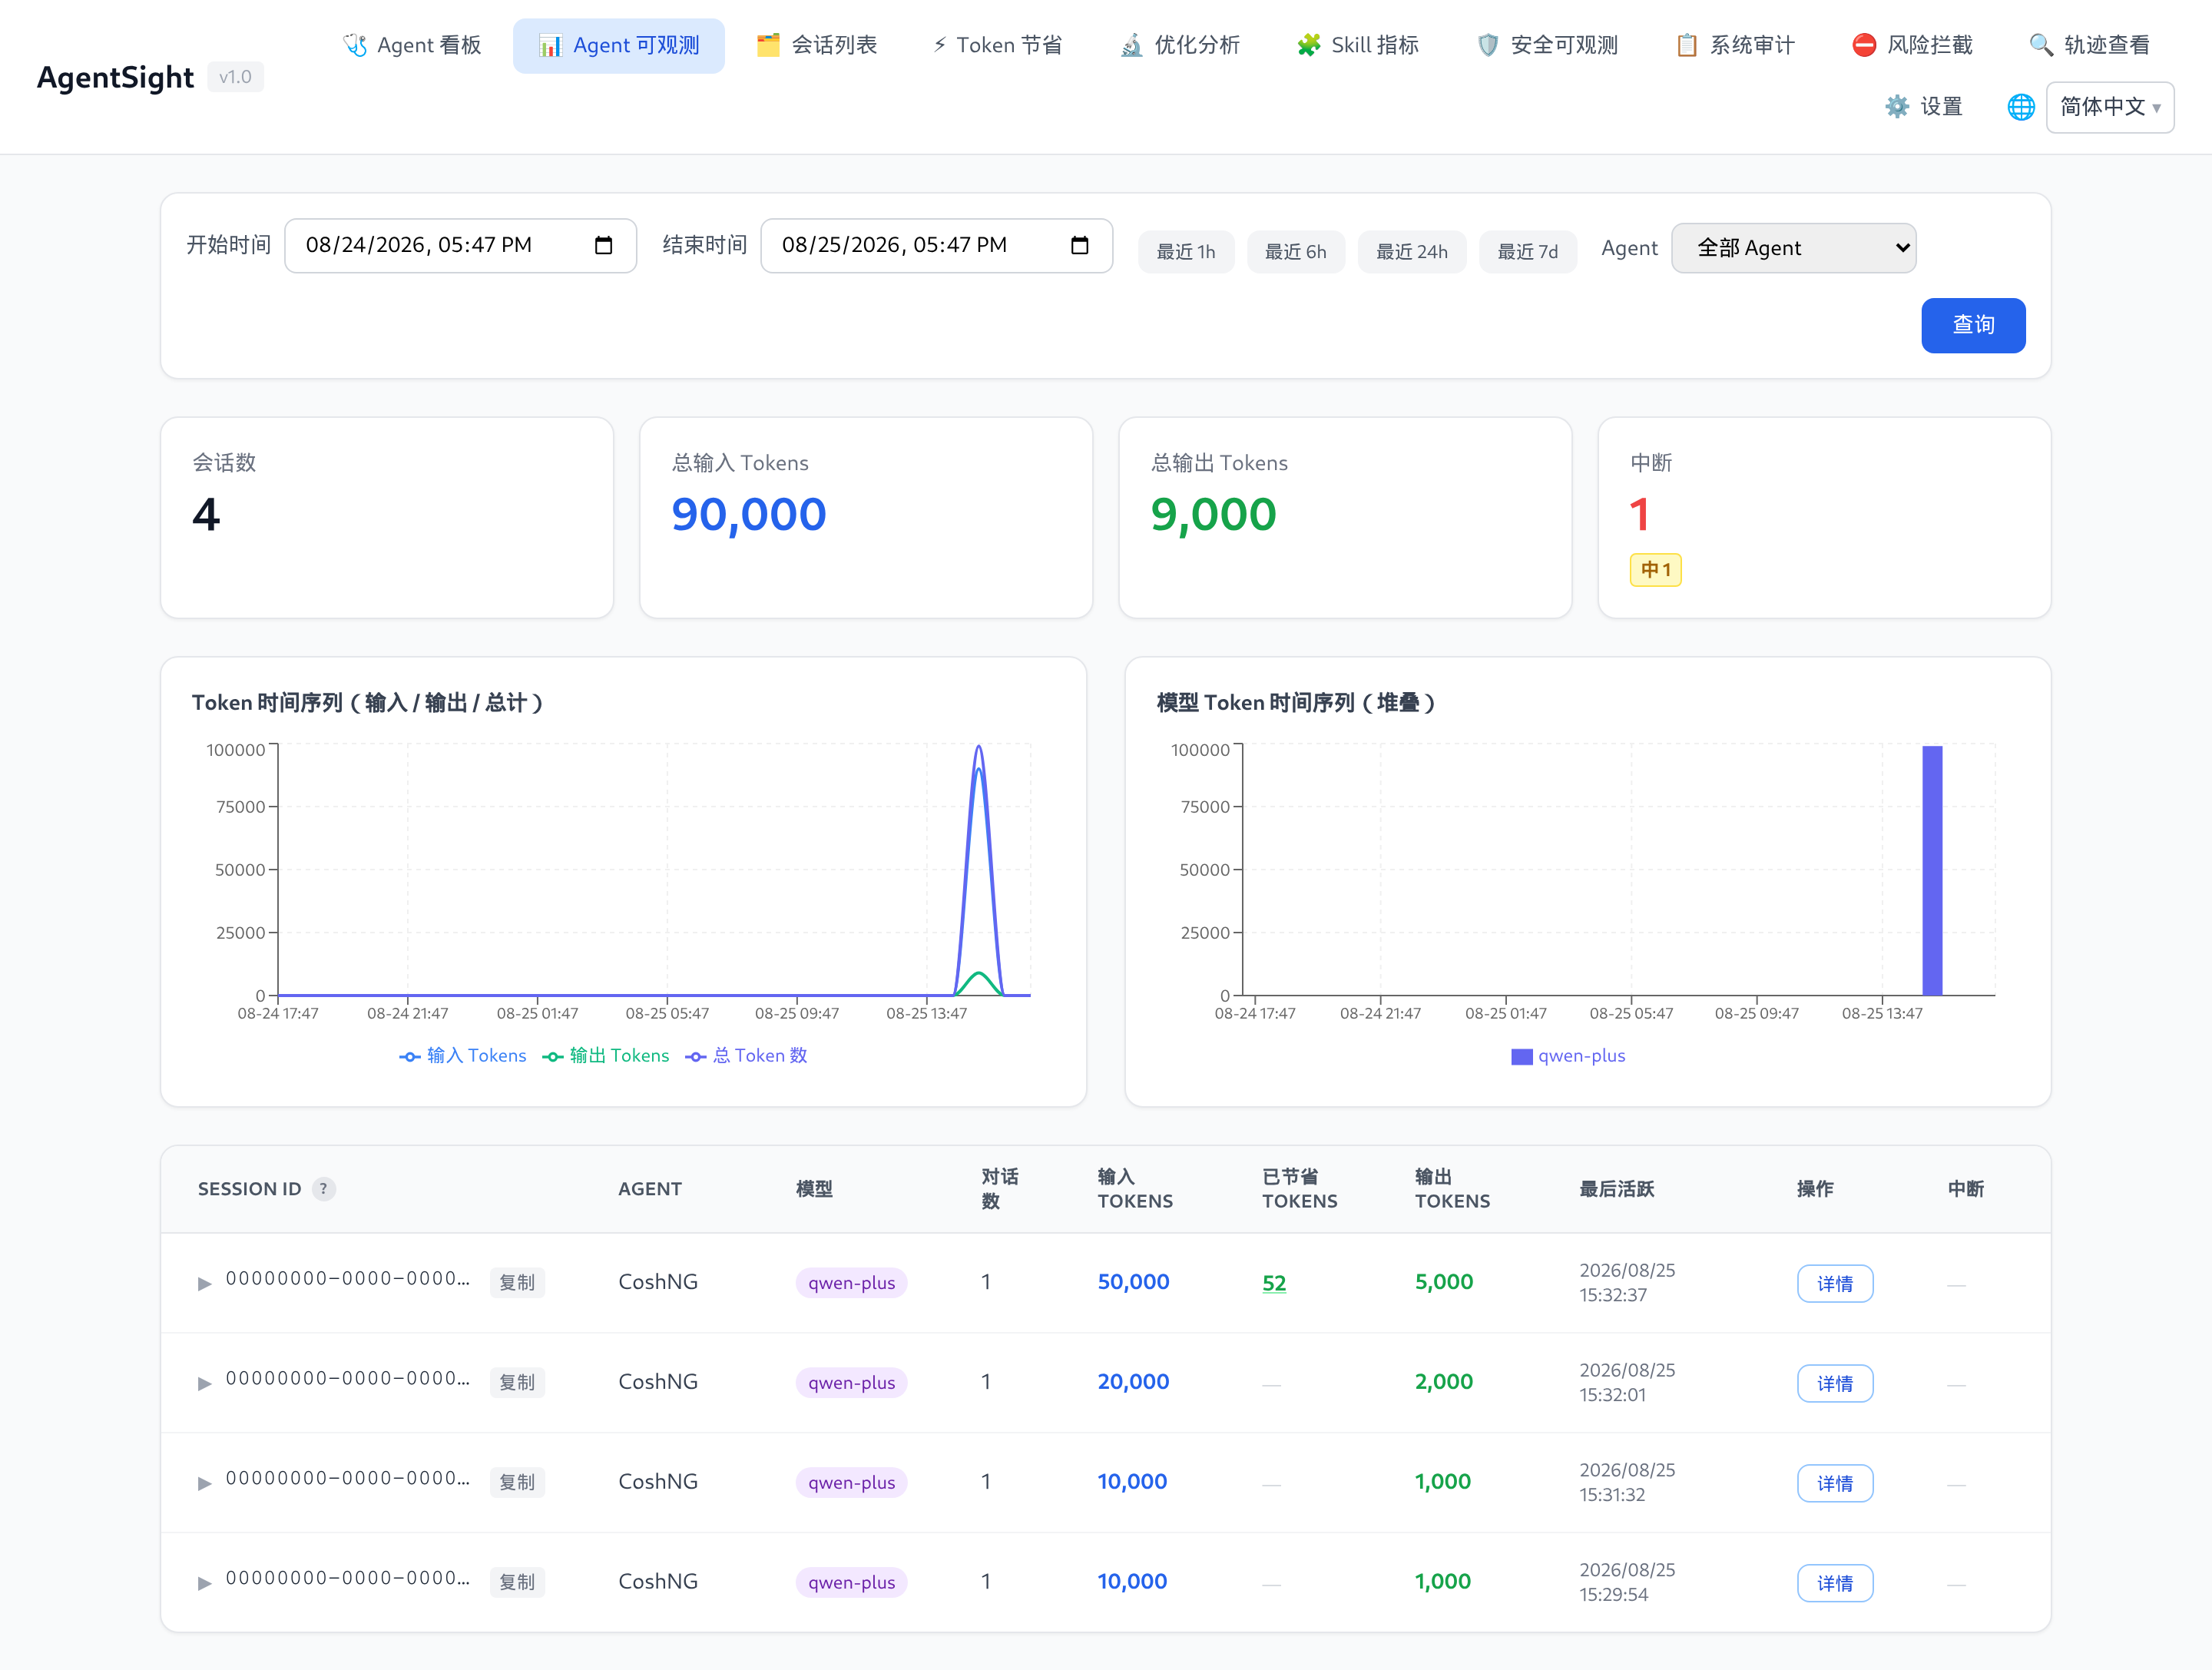Click the SESSION ID help icon
The width and height of the screenshot is (2212, 1670).
[323, 1189]
